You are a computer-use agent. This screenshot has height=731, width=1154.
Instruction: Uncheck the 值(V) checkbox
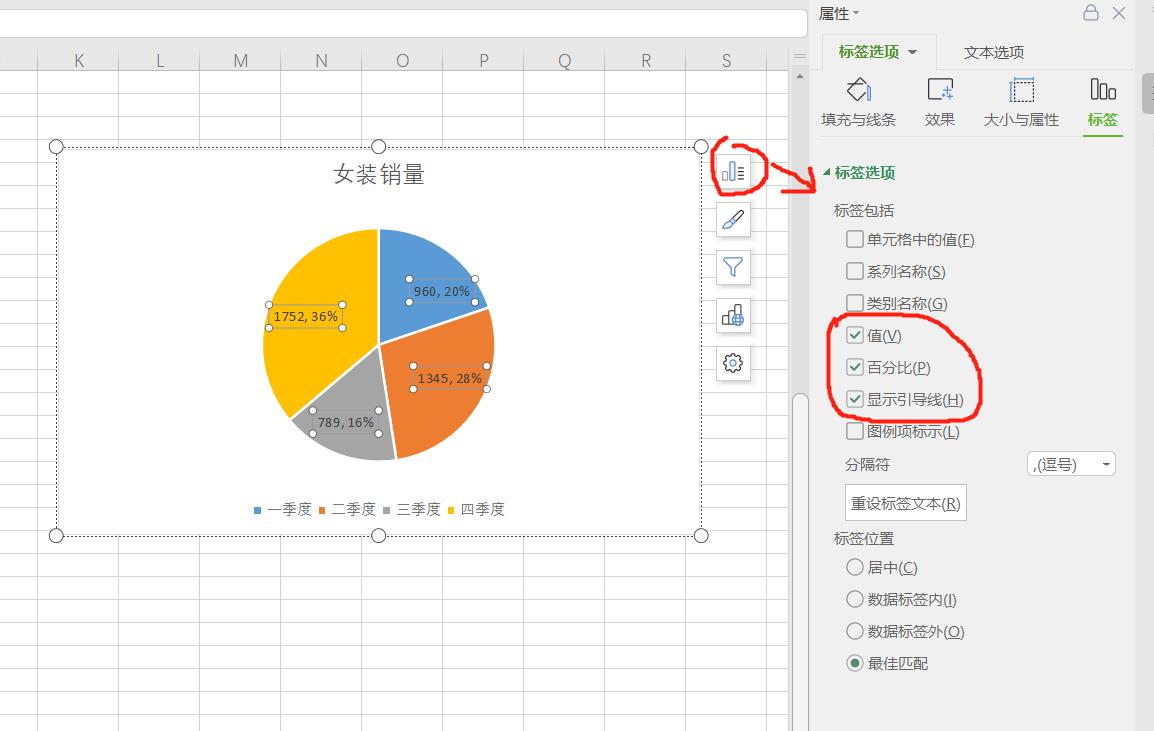point(854,336)
